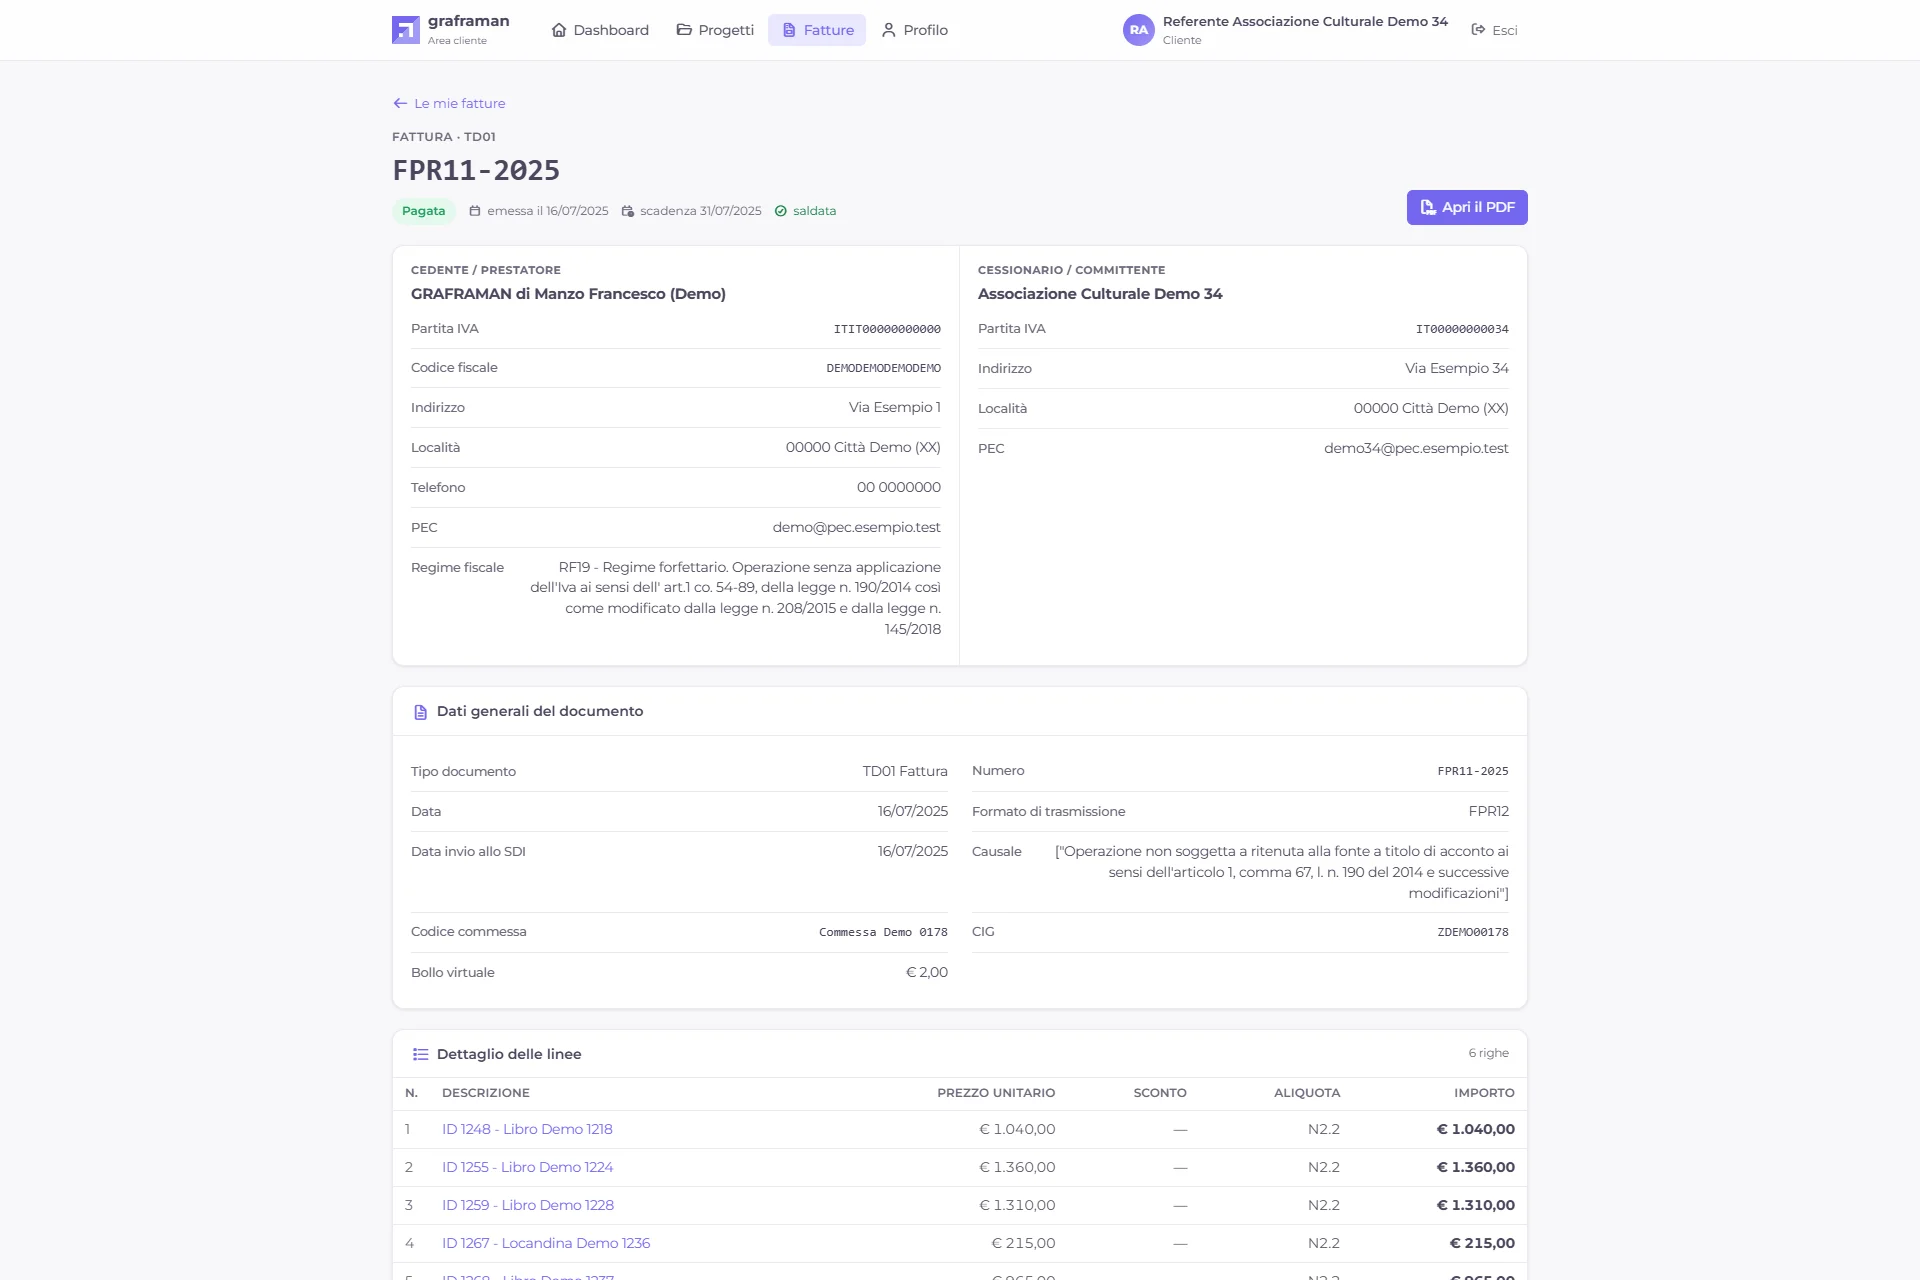Click the Esci logout link
Viewport: 1920px width, 1280px height.
click(1494, 30)
